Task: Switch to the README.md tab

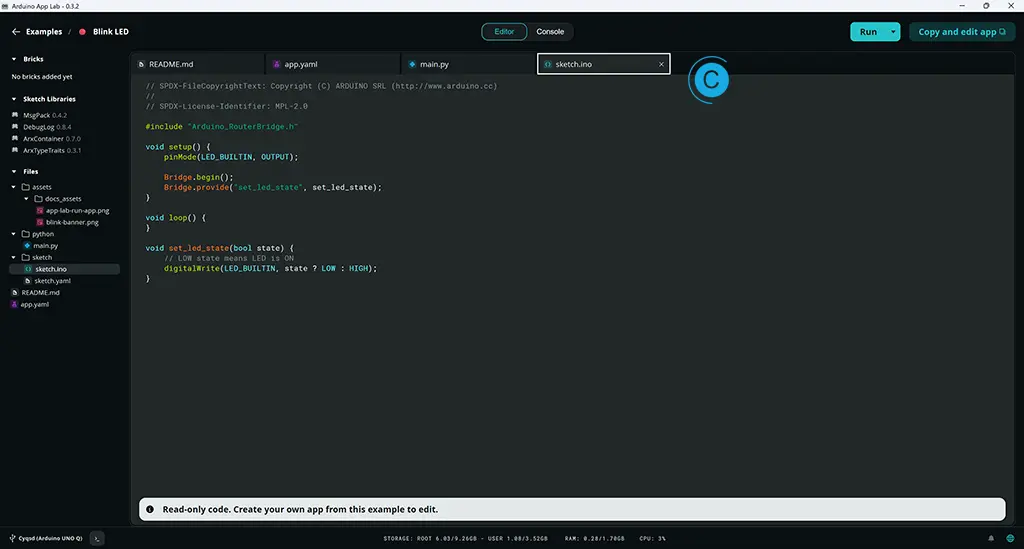Action: click(x=197, y=64)
